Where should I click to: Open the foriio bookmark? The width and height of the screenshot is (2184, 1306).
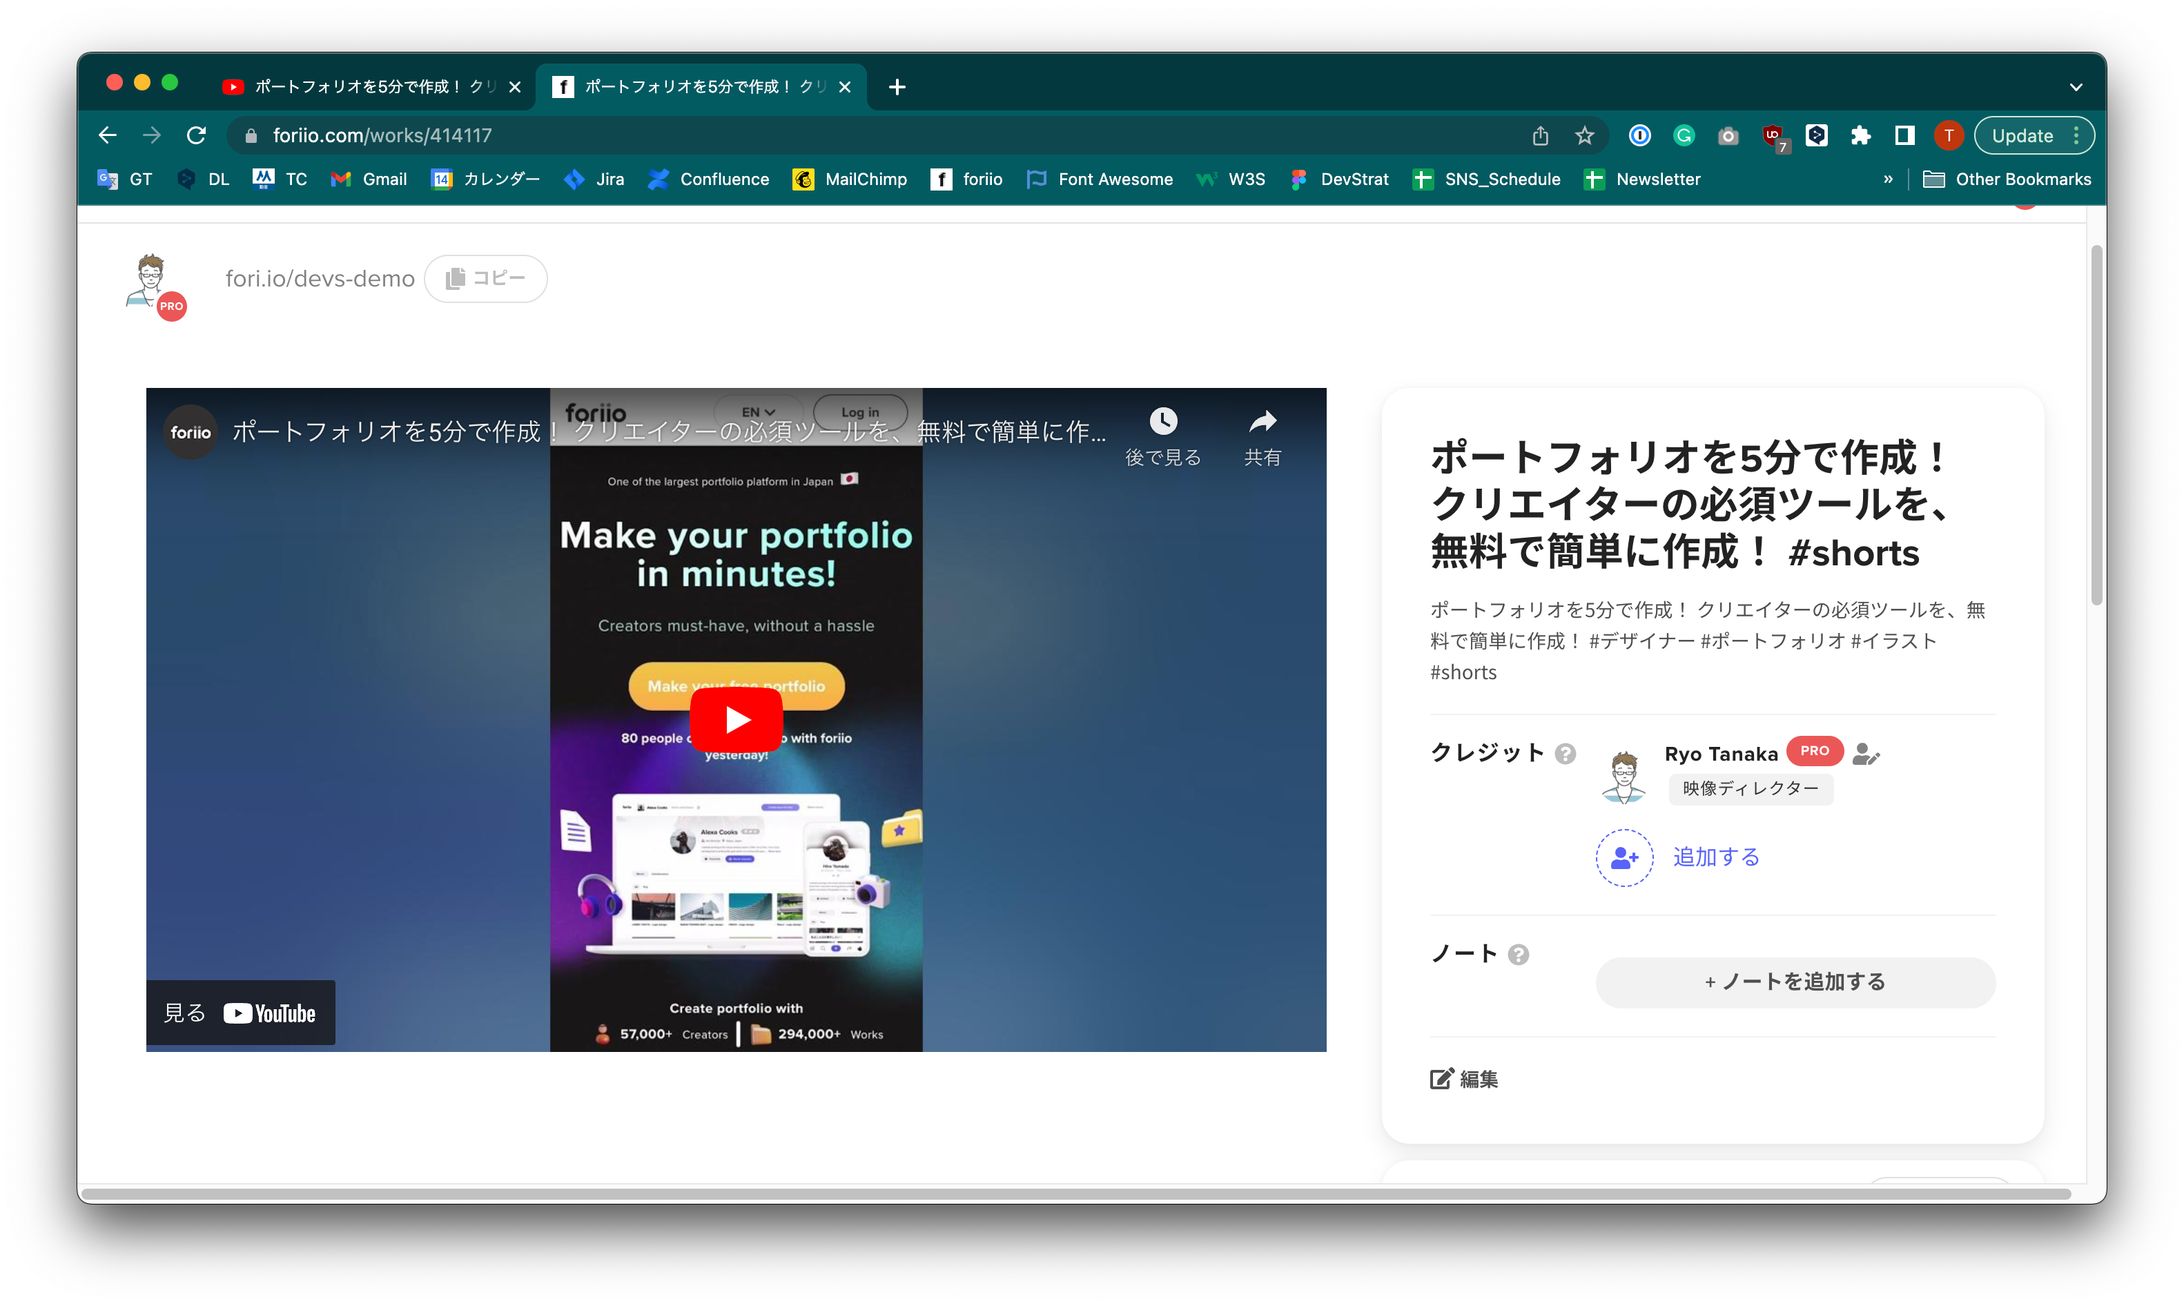point(966,179)
